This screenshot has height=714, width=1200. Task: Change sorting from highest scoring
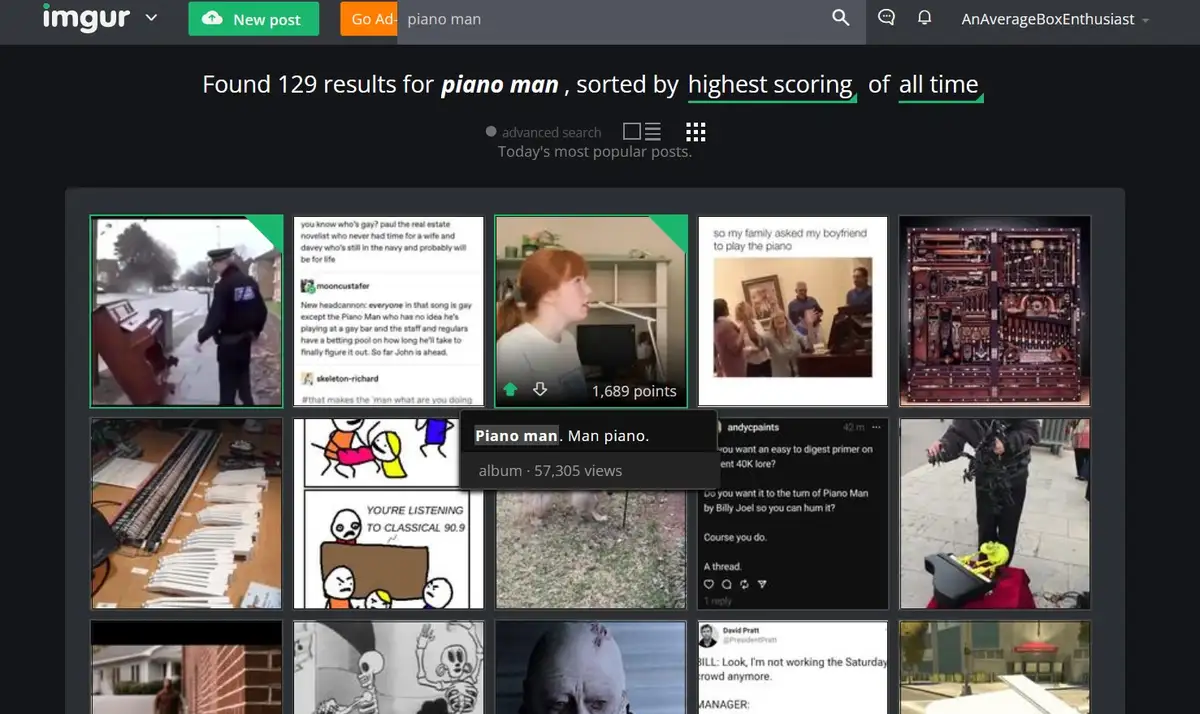click(x=771, y=86)
